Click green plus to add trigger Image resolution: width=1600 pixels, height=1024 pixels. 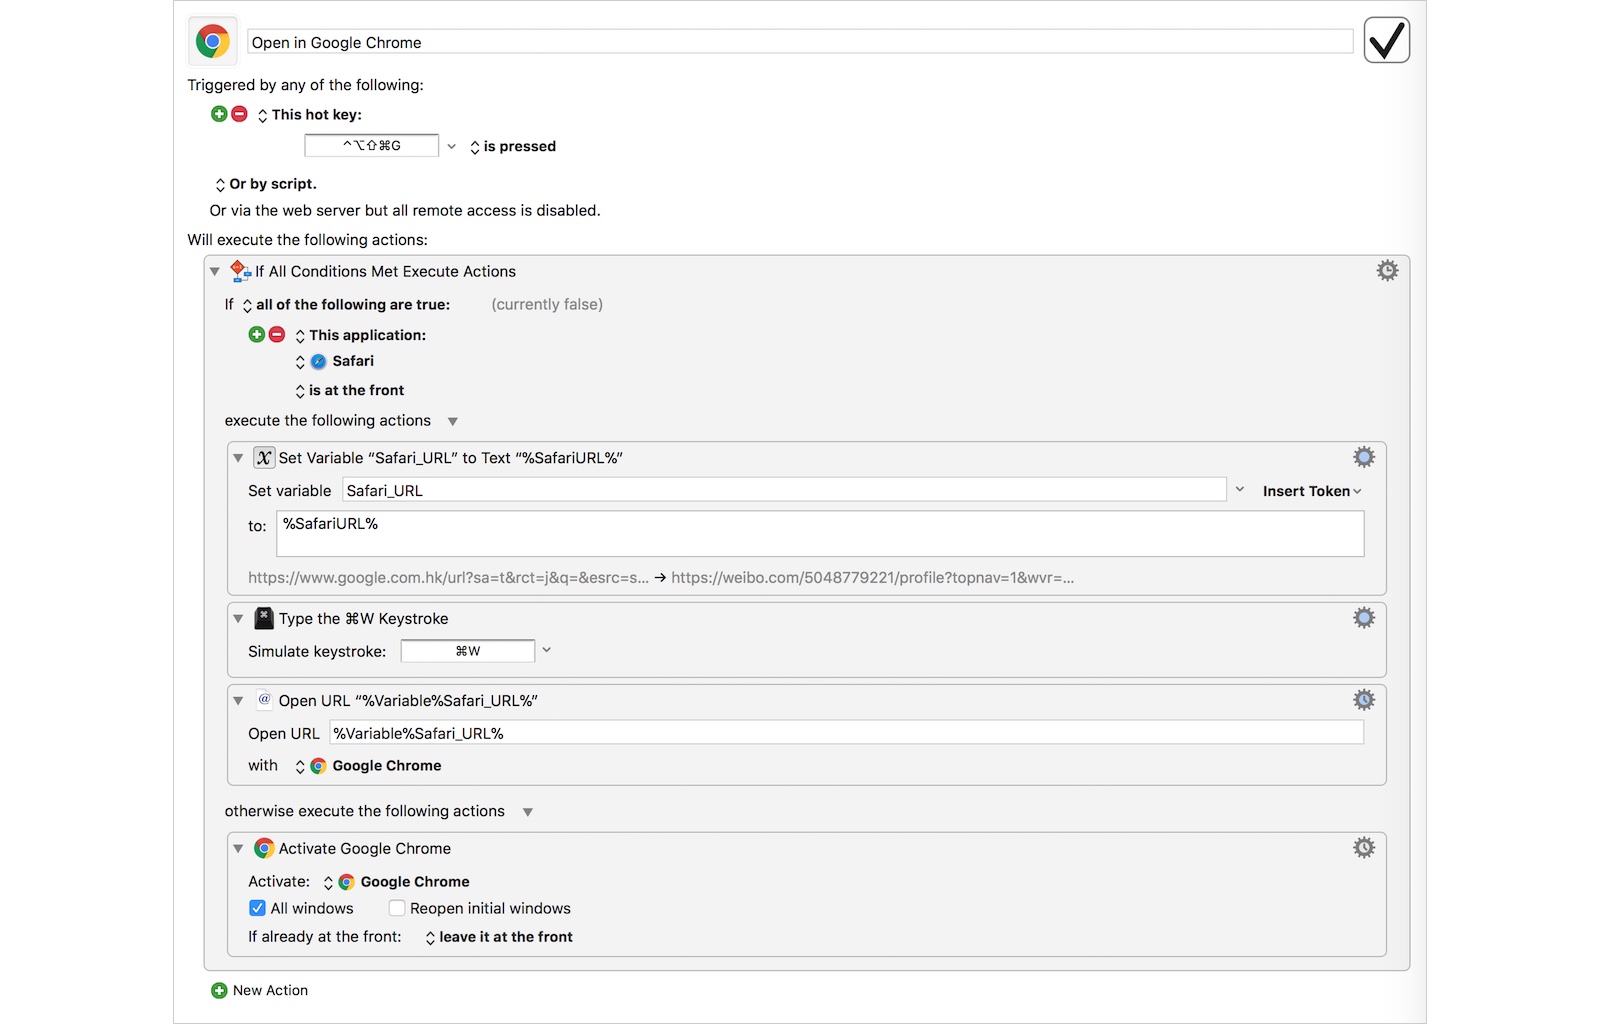click(x=219, y=114)
